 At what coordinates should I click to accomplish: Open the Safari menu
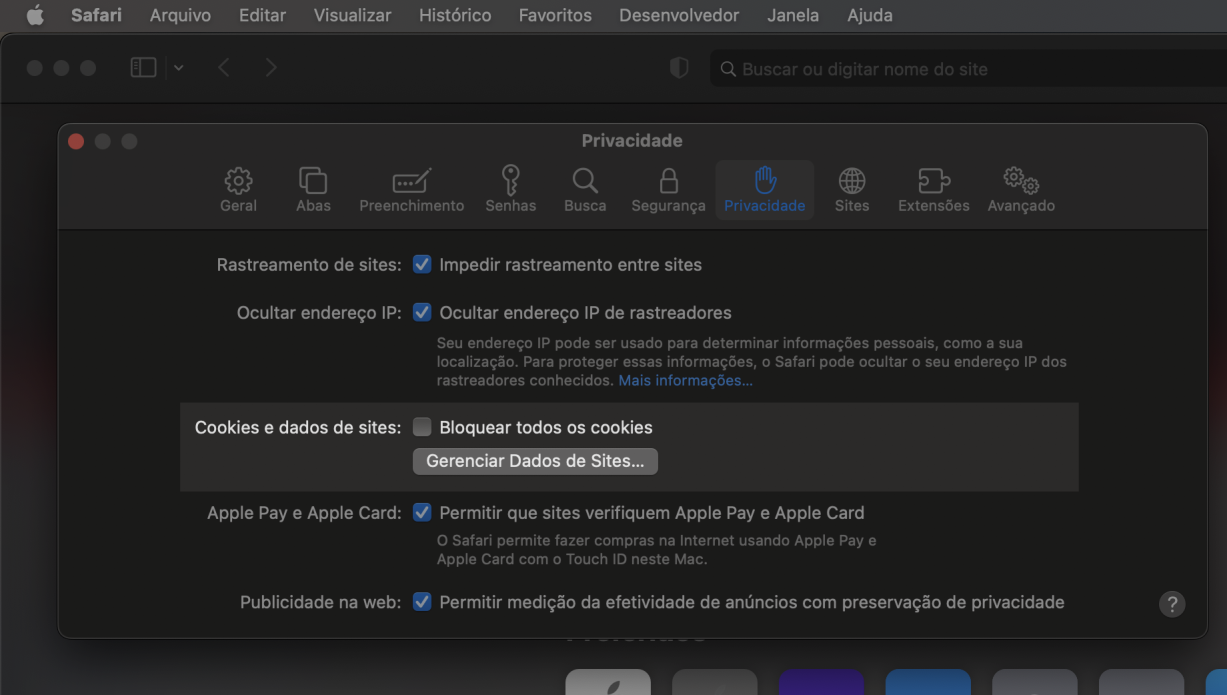point(96,15)
